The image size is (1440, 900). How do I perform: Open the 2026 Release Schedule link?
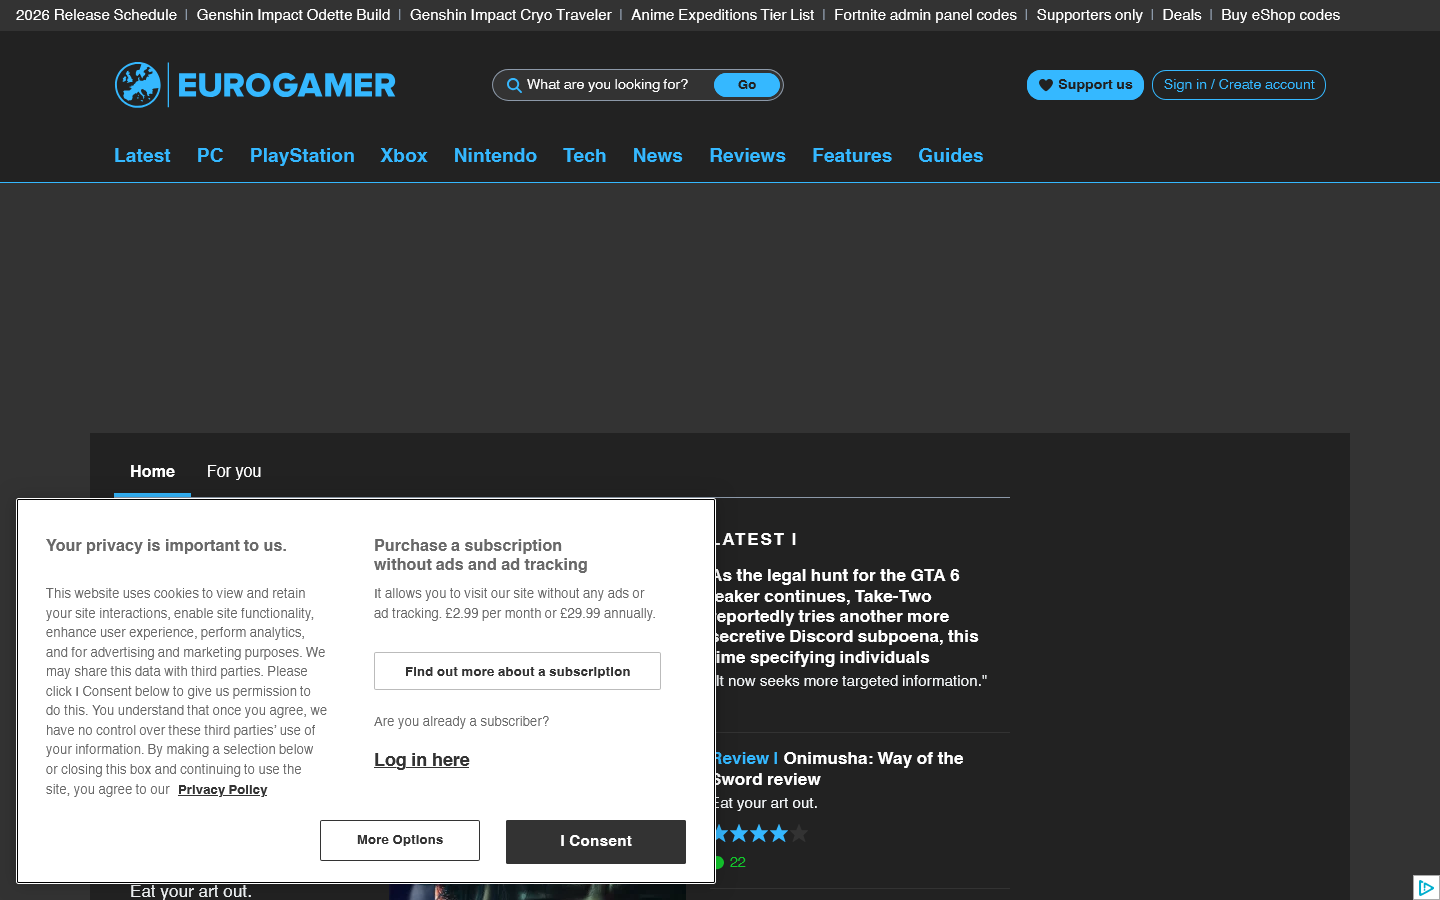click(96, 15)
